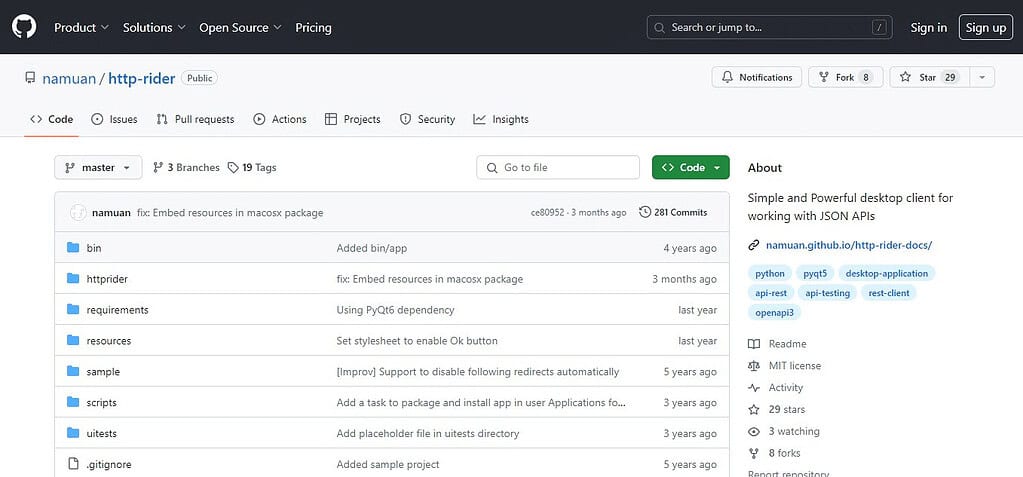Switch to the Security tab

pyautogui.click(x=427, y=119)
